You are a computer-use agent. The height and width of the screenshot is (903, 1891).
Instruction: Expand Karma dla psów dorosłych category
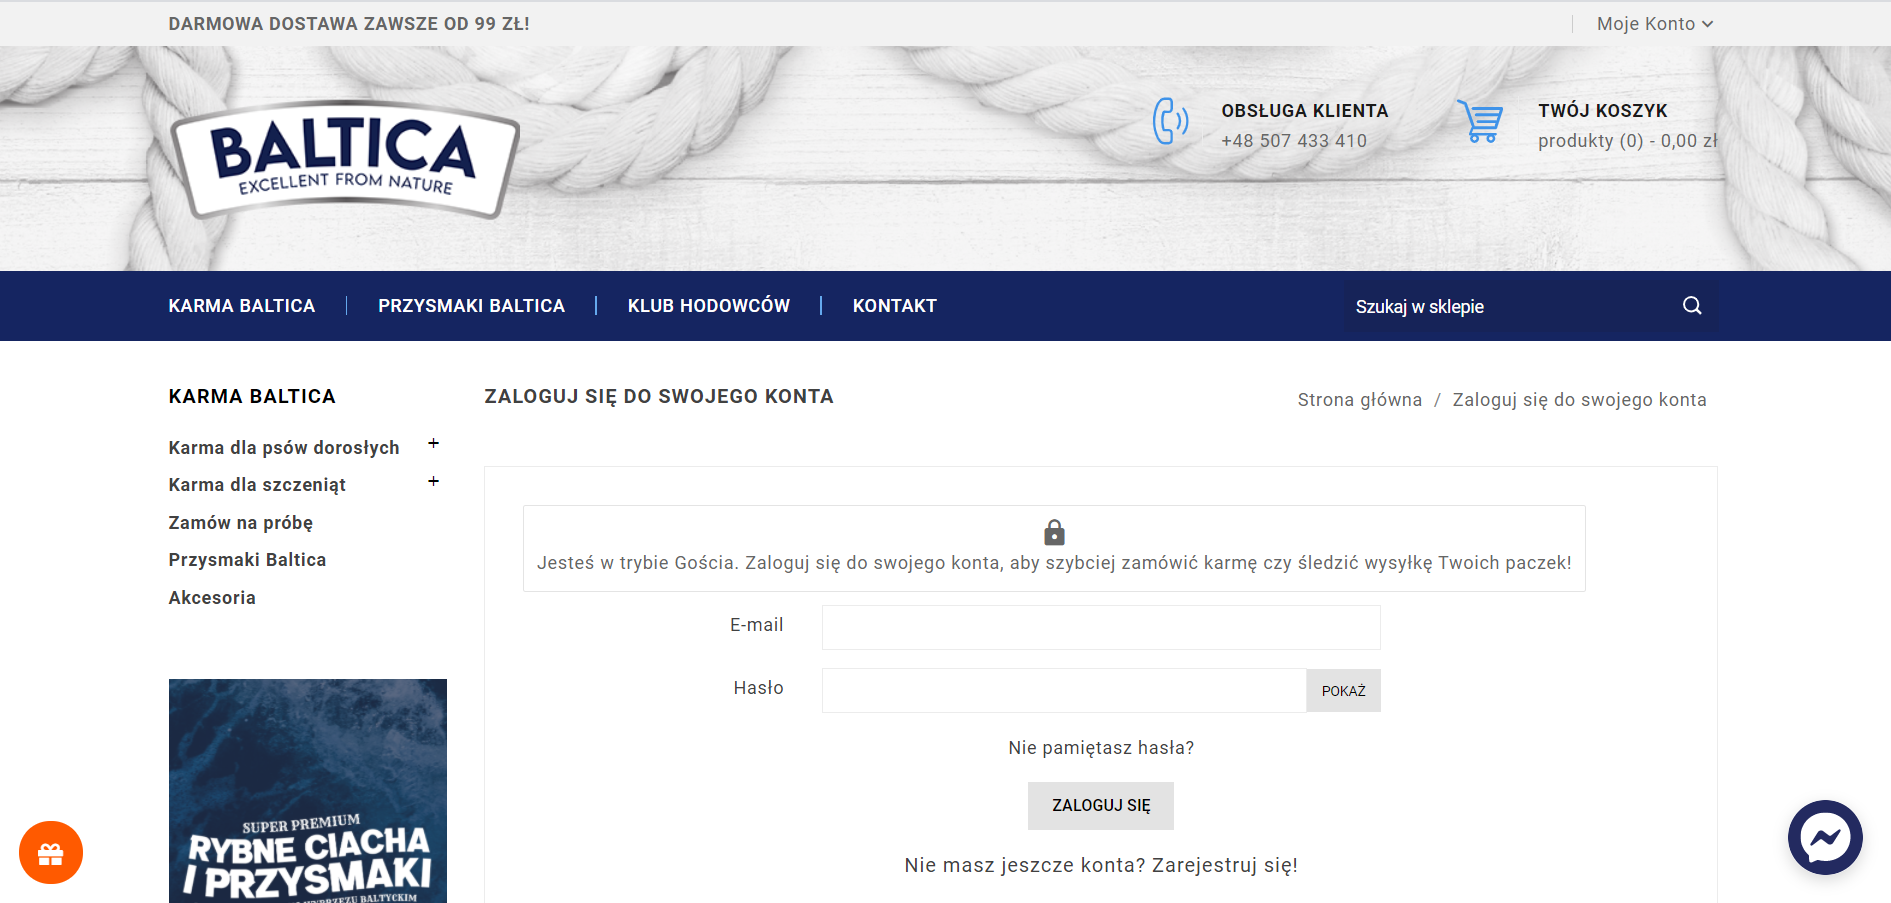[434, 443]
